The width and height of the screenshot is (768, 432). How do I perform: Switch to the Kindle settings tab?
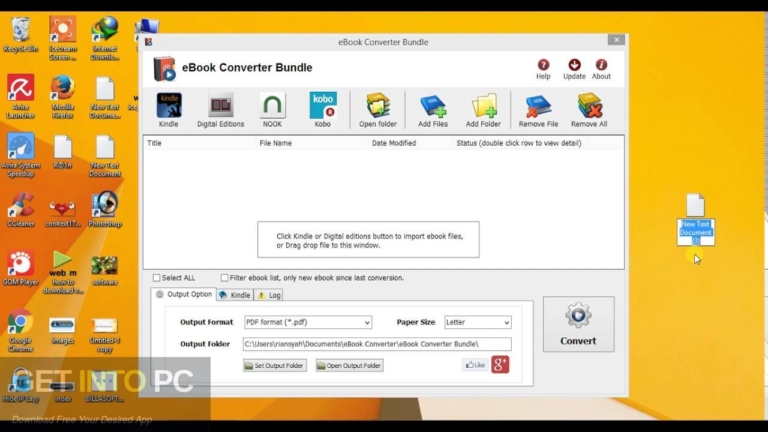point(235,295)
